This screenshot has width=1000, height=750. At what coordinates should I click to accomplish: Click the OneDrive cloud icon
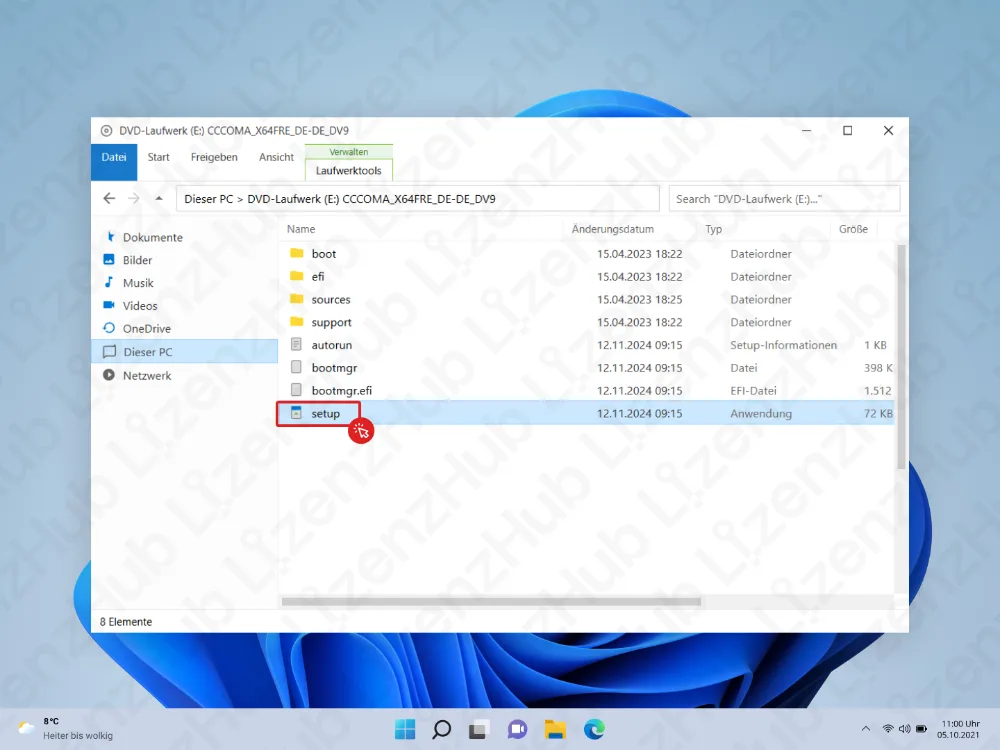(x=109, y=328)
